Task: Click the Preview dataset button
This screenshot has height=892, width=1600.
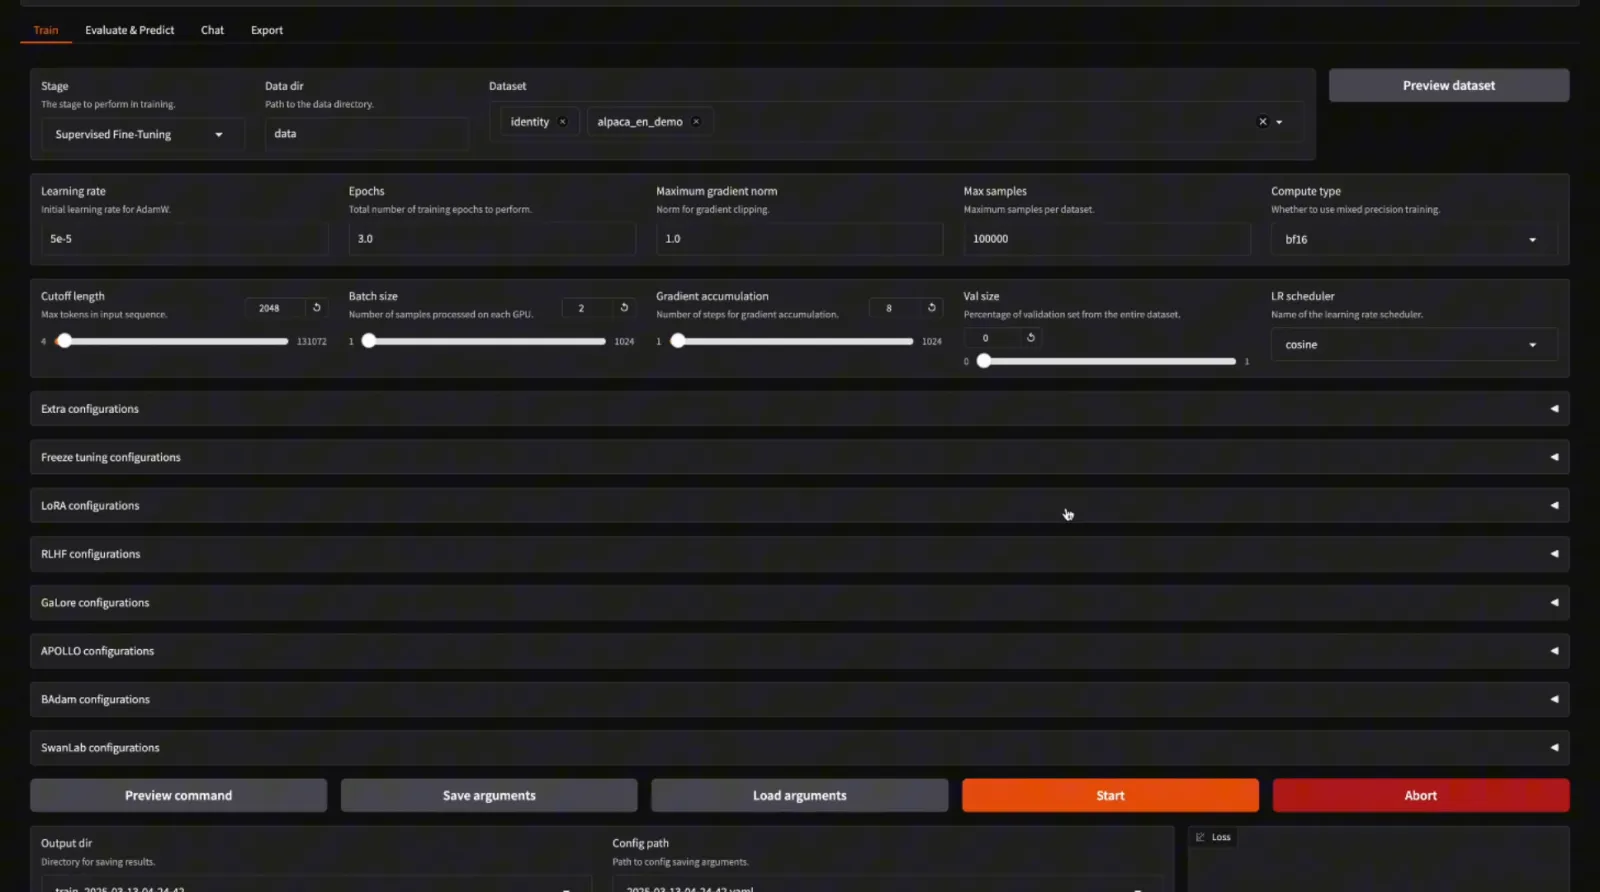Action: point(1448,86)
